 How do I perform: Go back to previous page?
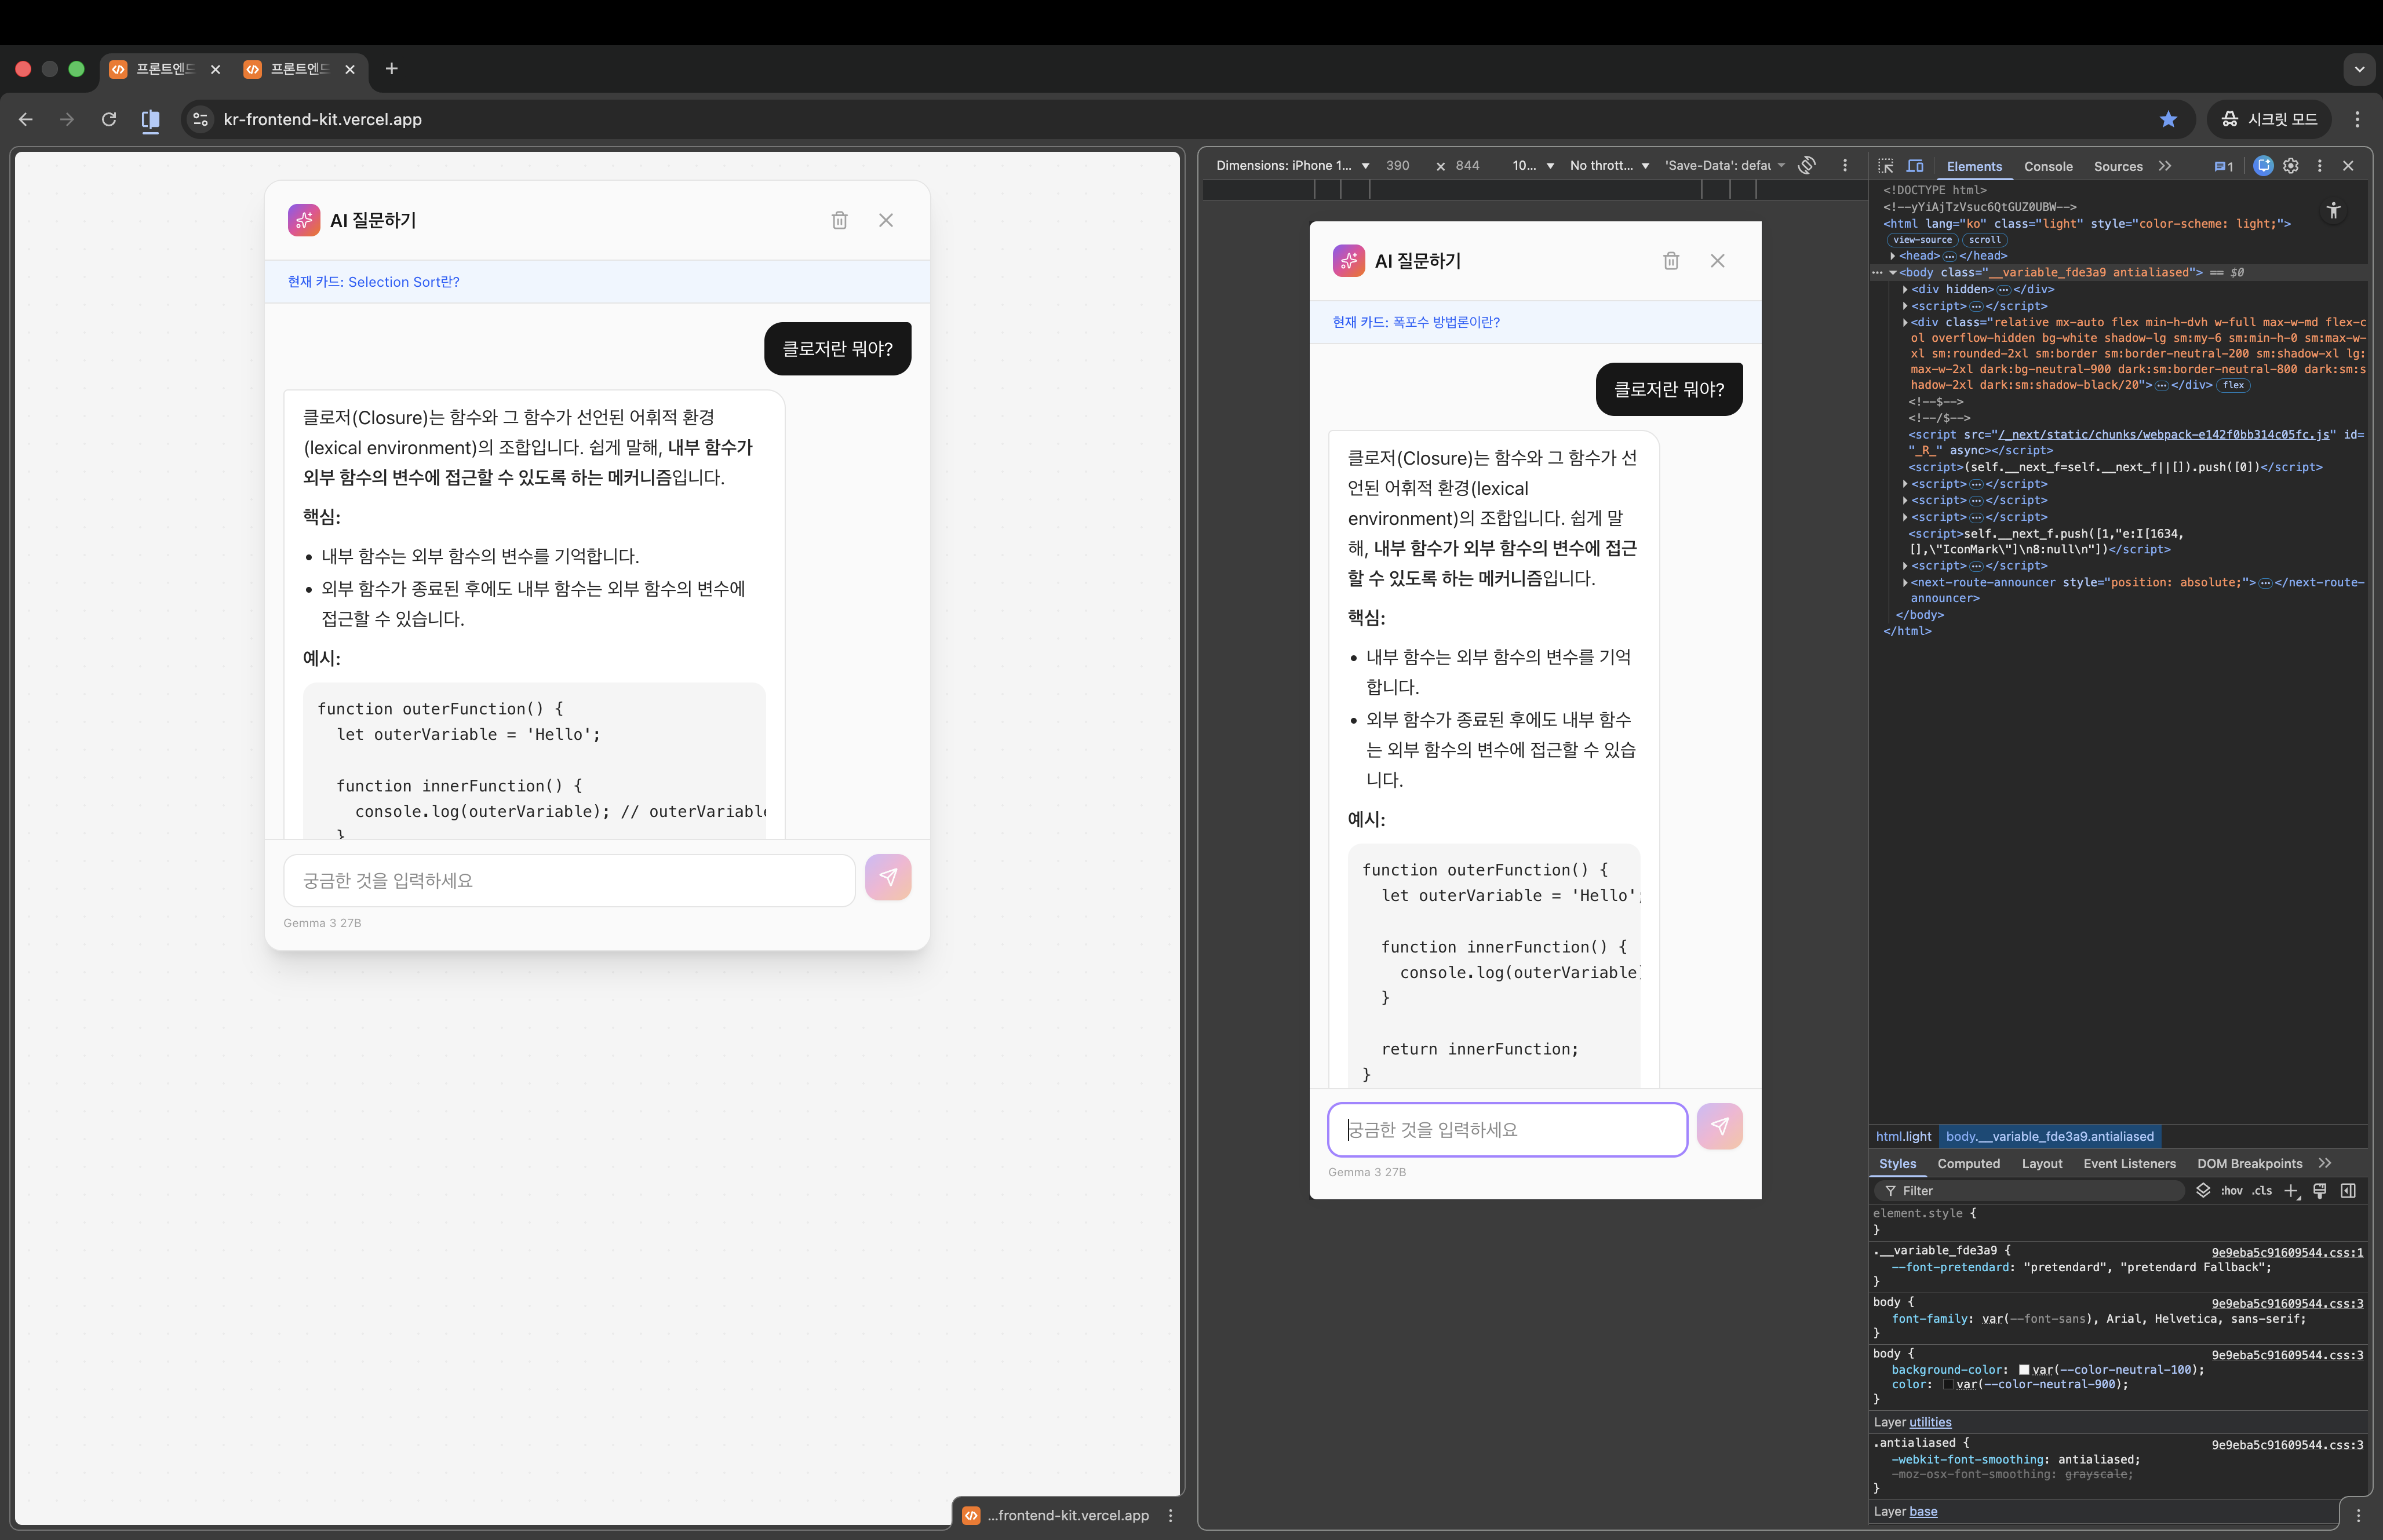click(x=26, y=119)
